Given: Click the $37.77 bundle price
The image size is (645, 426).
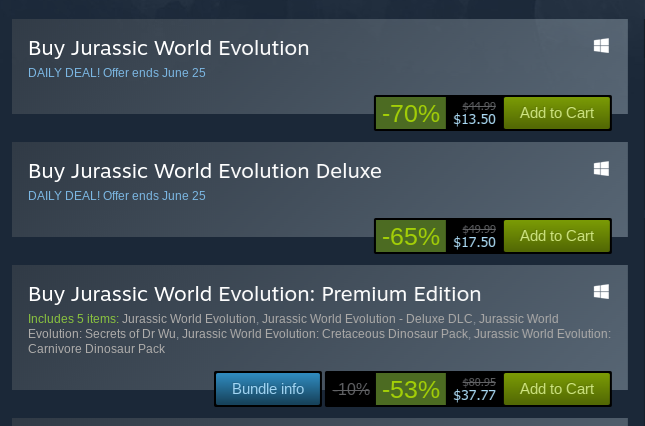Looking at the screenshot, I should [x=474, y=395].
